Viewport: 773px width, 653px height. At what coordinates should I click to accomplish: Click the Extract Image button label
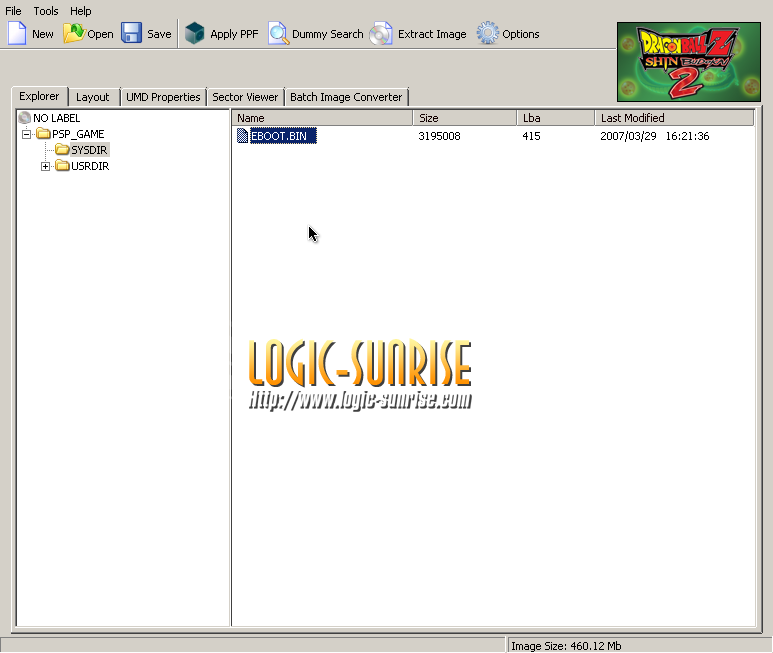432,34
